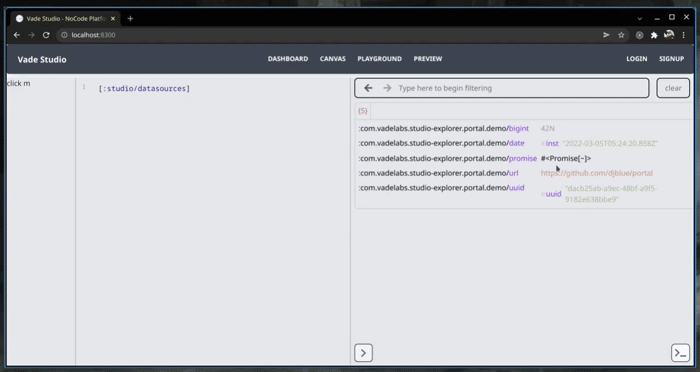The width and height of the screenshot is (700, 372).
Task: Open a new browser tab
Action: point(130,18)
